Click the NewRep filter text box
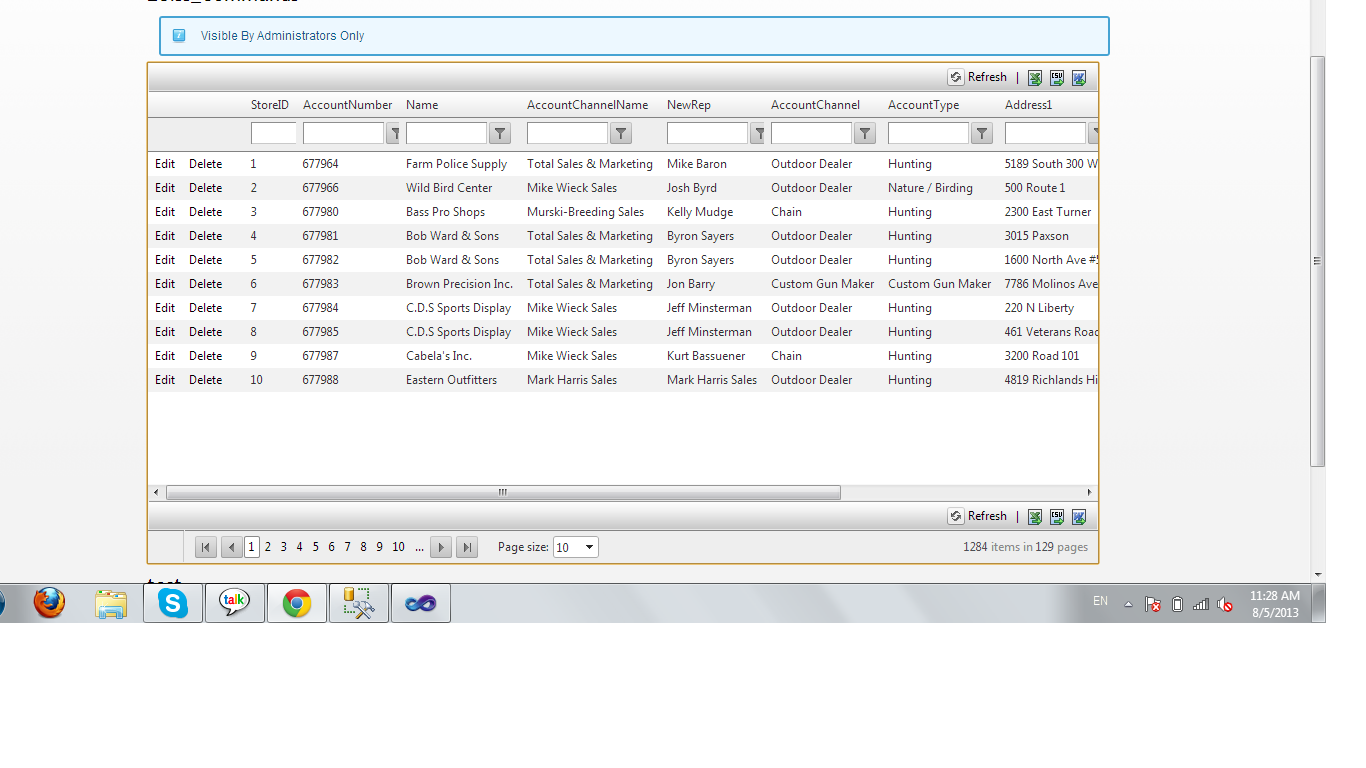This screenshot has width=1366, height=768. (x=708, y=134)
